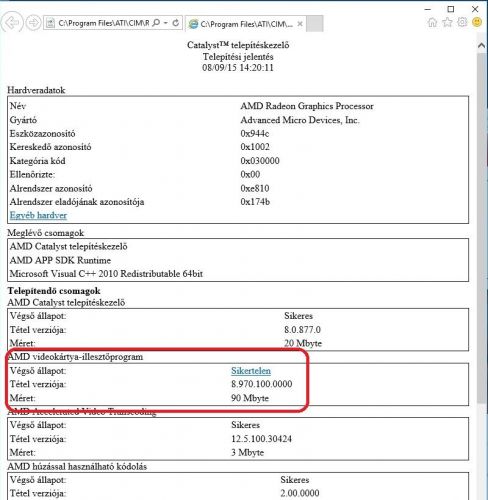Open the Tools gear icon
This screenshot has height=500, width=488.
[x=462, y=22]
